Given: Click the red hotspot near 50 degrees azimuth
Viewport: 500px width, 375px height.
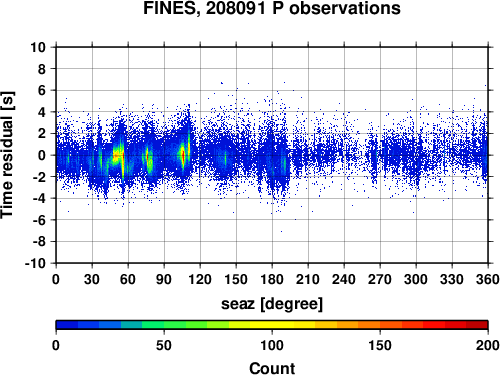Looking at the screenshot, I should pos(117,155).
